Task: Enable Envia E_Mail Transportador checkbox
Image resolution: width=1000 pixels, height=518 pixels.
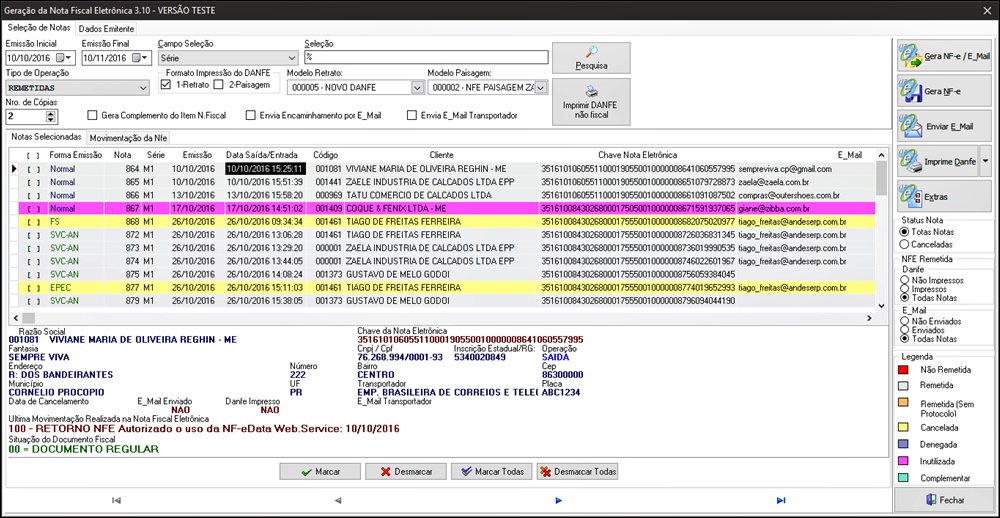Action: [412, 115]
